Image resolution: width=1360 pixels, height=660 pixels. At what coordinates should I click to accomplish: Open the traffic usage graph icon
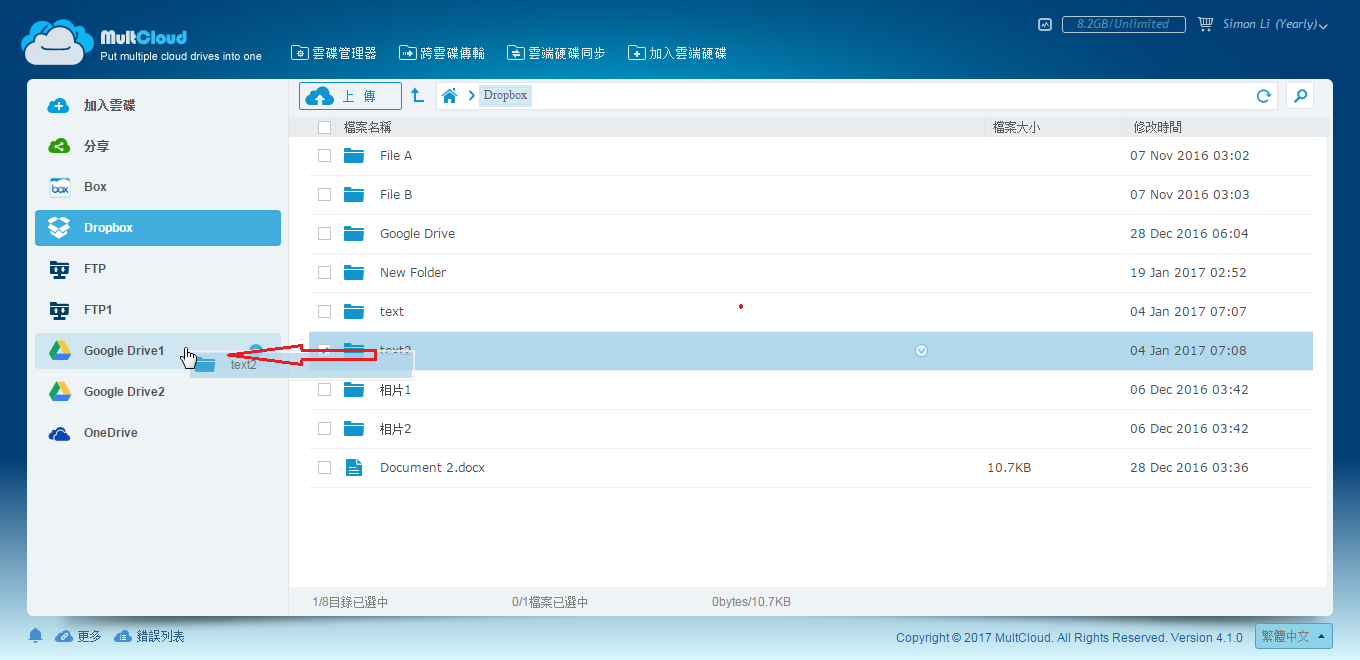tap(1045, 24)
